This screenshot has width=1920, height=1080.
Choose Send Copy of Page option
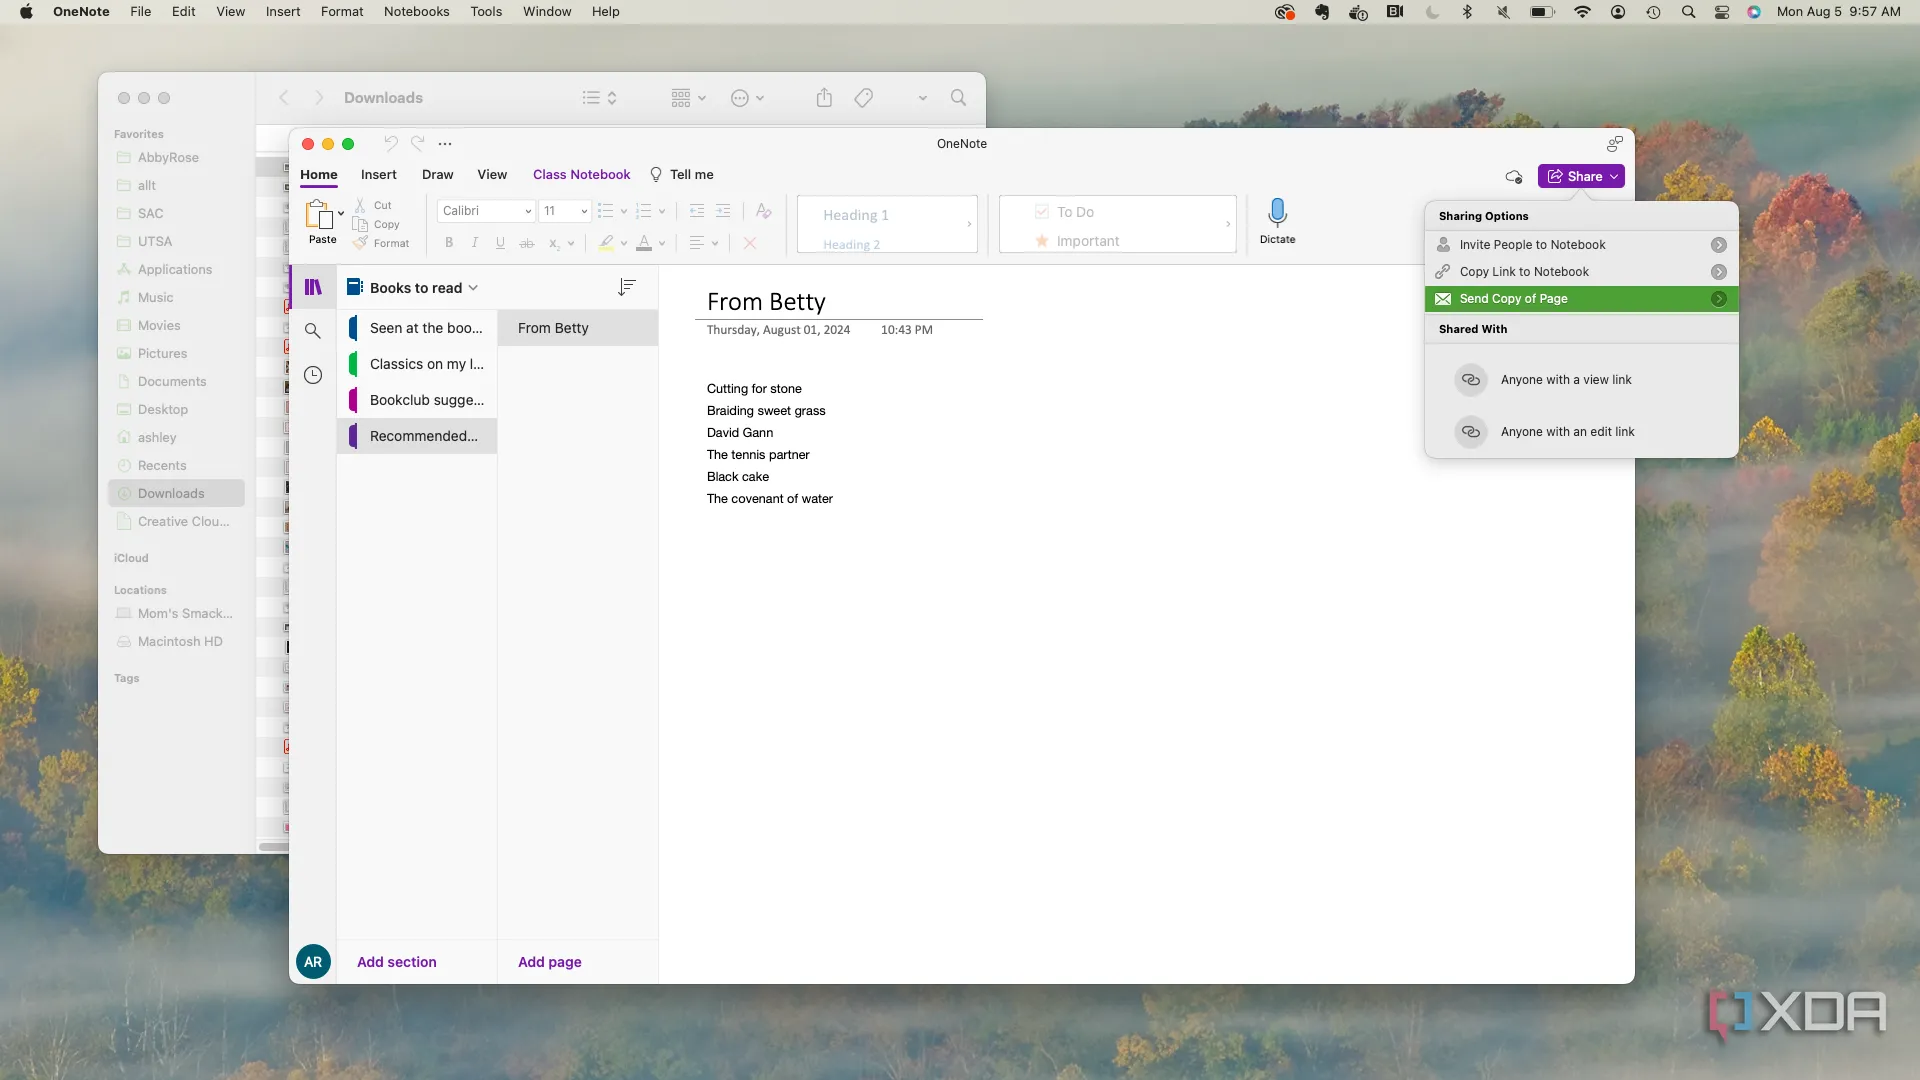(x=1581, y=299)
